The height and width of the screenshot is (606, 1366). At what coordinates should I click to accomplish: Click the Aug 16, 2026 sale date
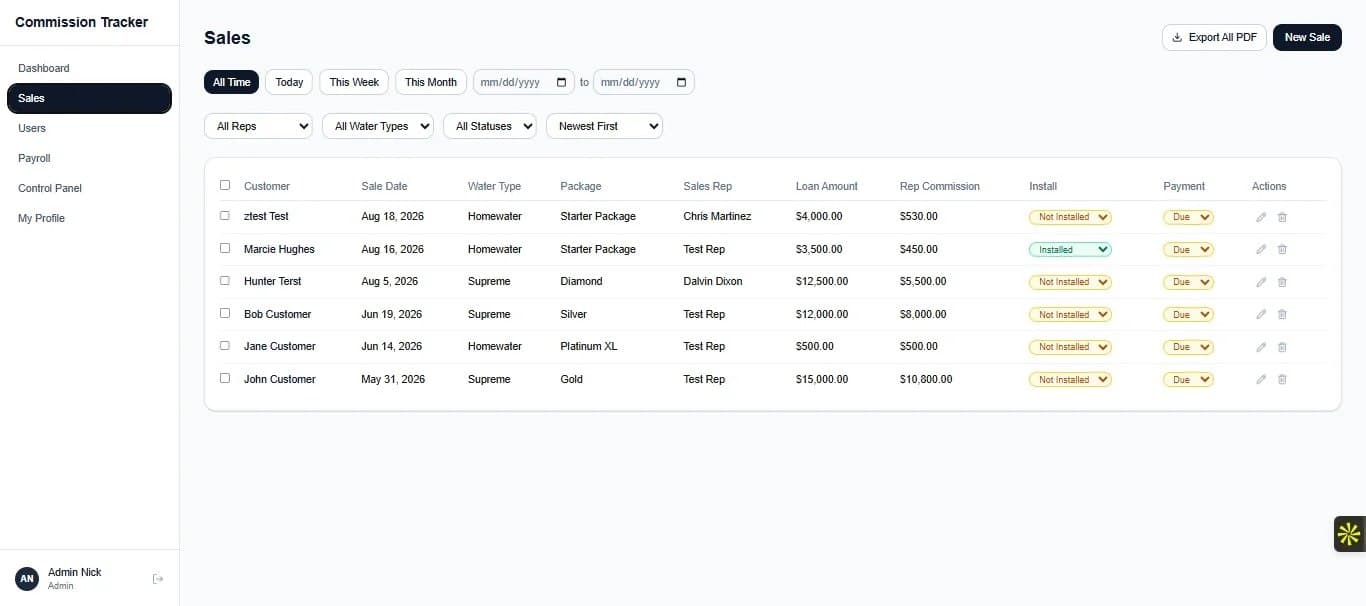pyautogui.click(x=392, y=250)
